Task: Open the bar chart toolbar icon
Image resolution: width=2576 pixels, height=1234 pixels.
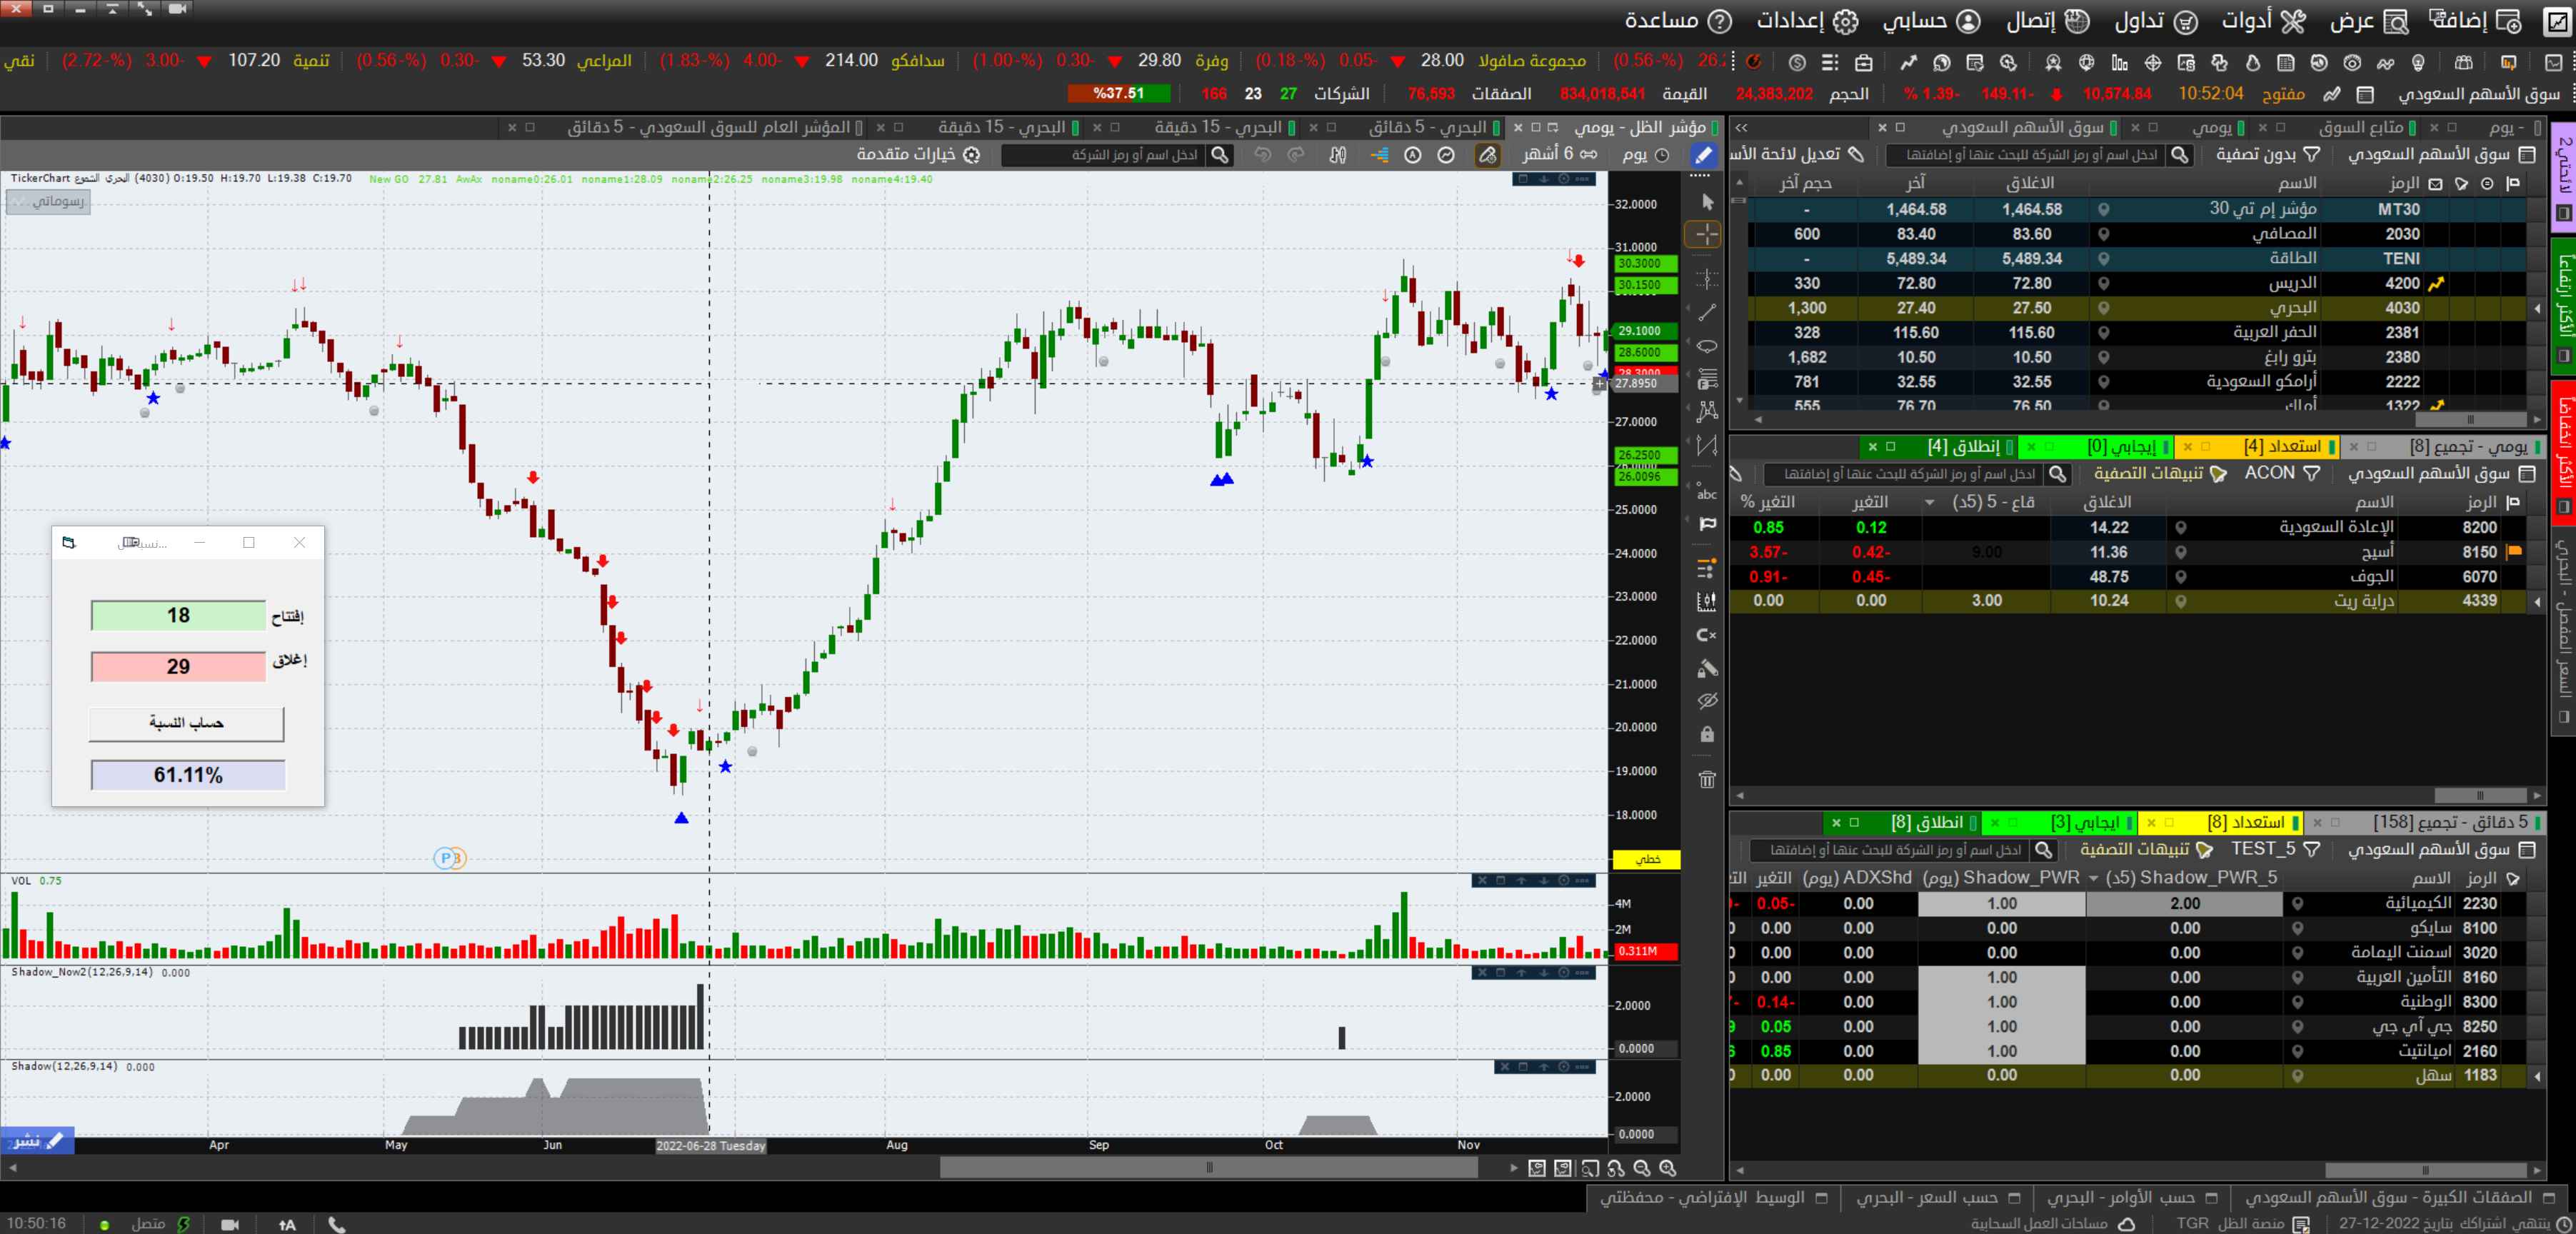Action: [x=2119, y=62]
